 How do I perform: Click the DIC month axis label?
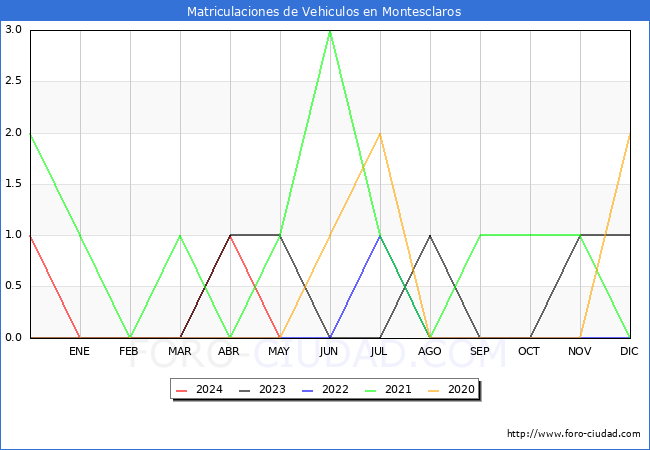click(629, 351)
